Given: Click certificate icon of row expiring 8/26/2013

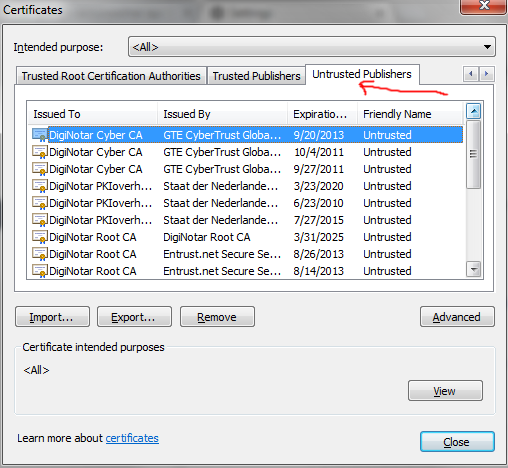Looking at the screenshot, I should tap(40, 254).
